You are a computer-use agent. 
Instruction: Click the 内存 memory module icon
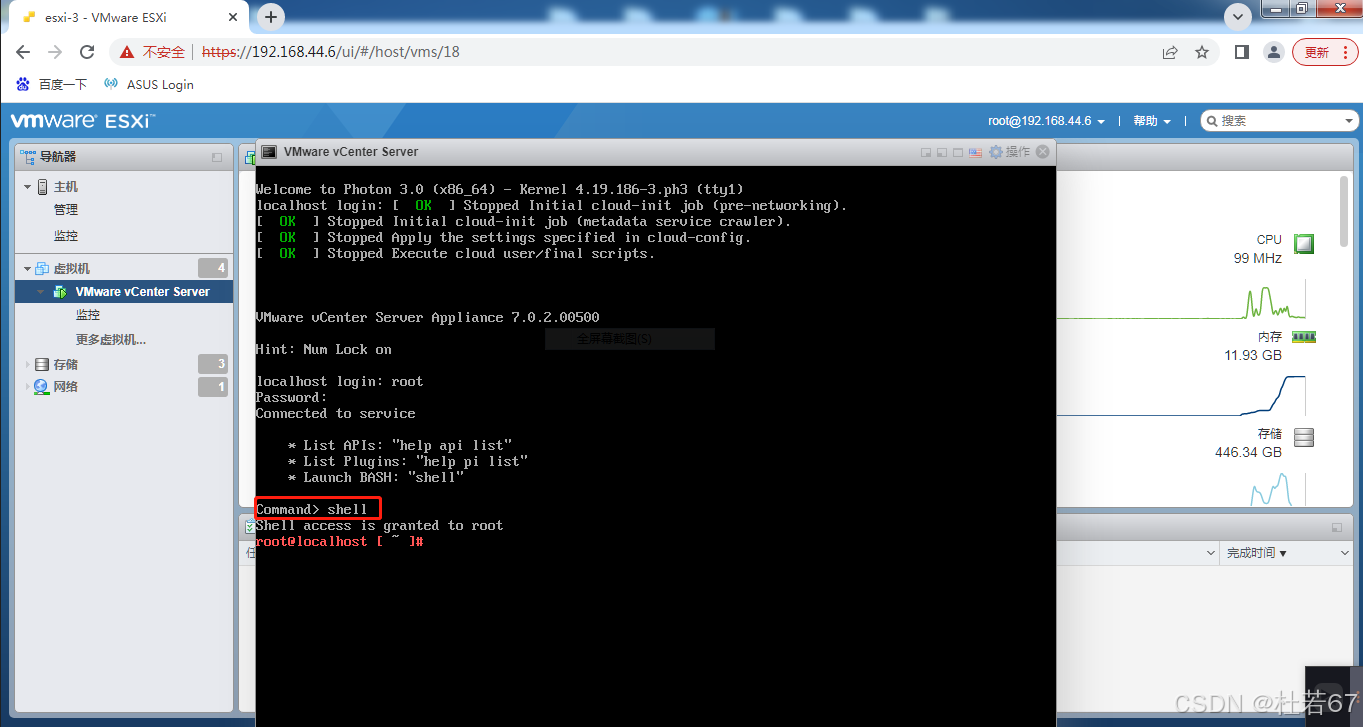click(1304, 338)
